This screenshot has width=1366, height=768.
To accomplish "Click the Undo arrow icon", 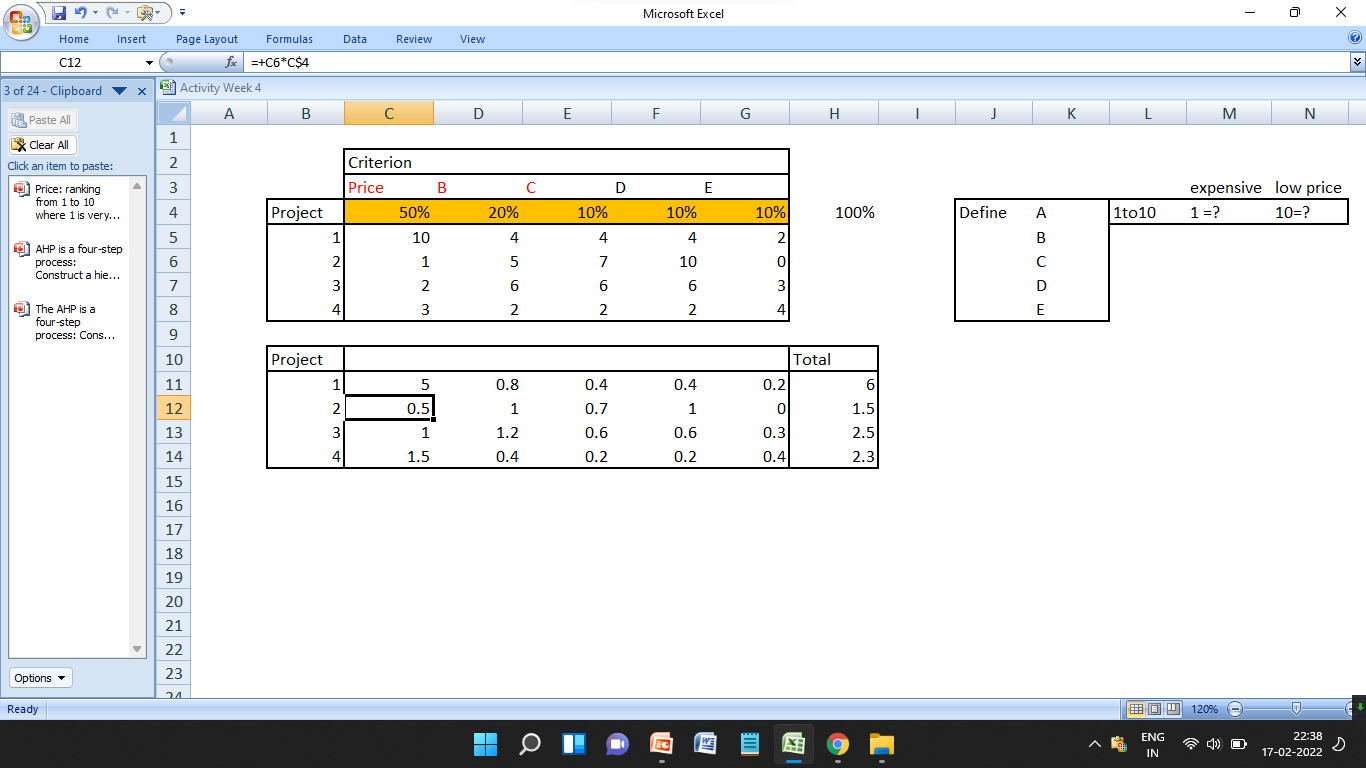I will coord(81,12).
